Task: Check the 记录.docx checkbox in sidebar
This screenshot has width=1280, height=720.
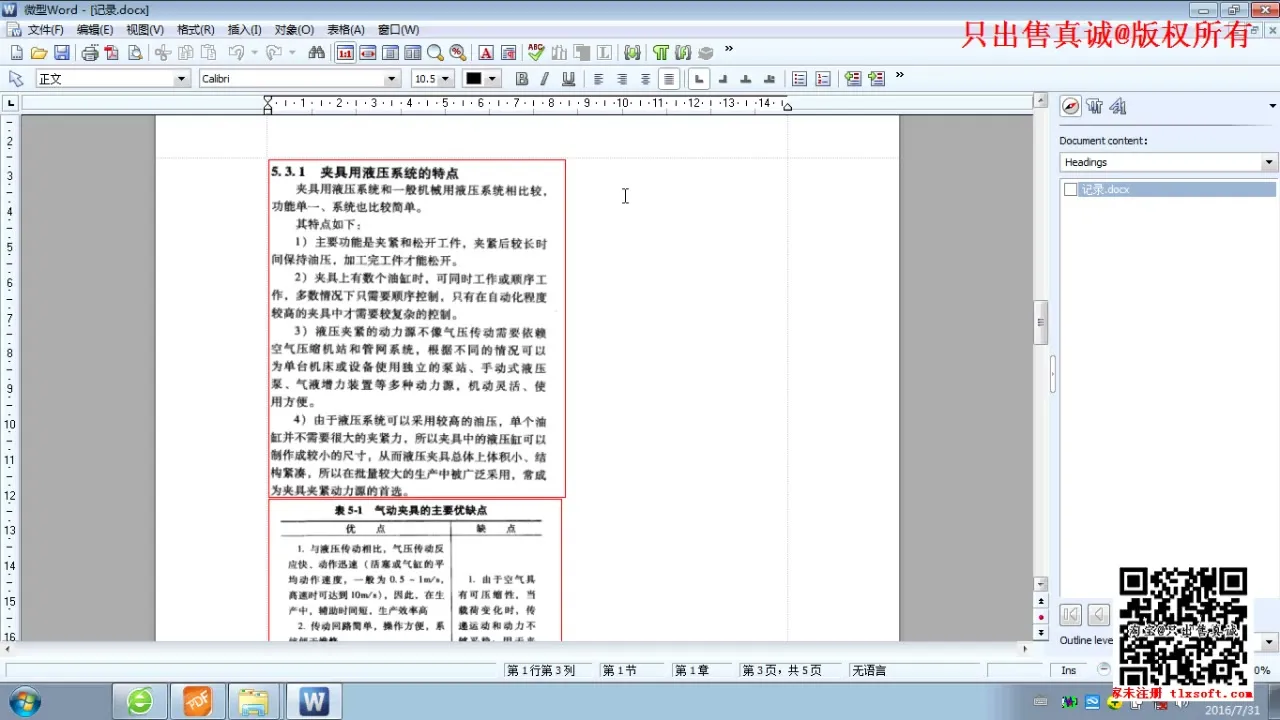Action: 1072,189
